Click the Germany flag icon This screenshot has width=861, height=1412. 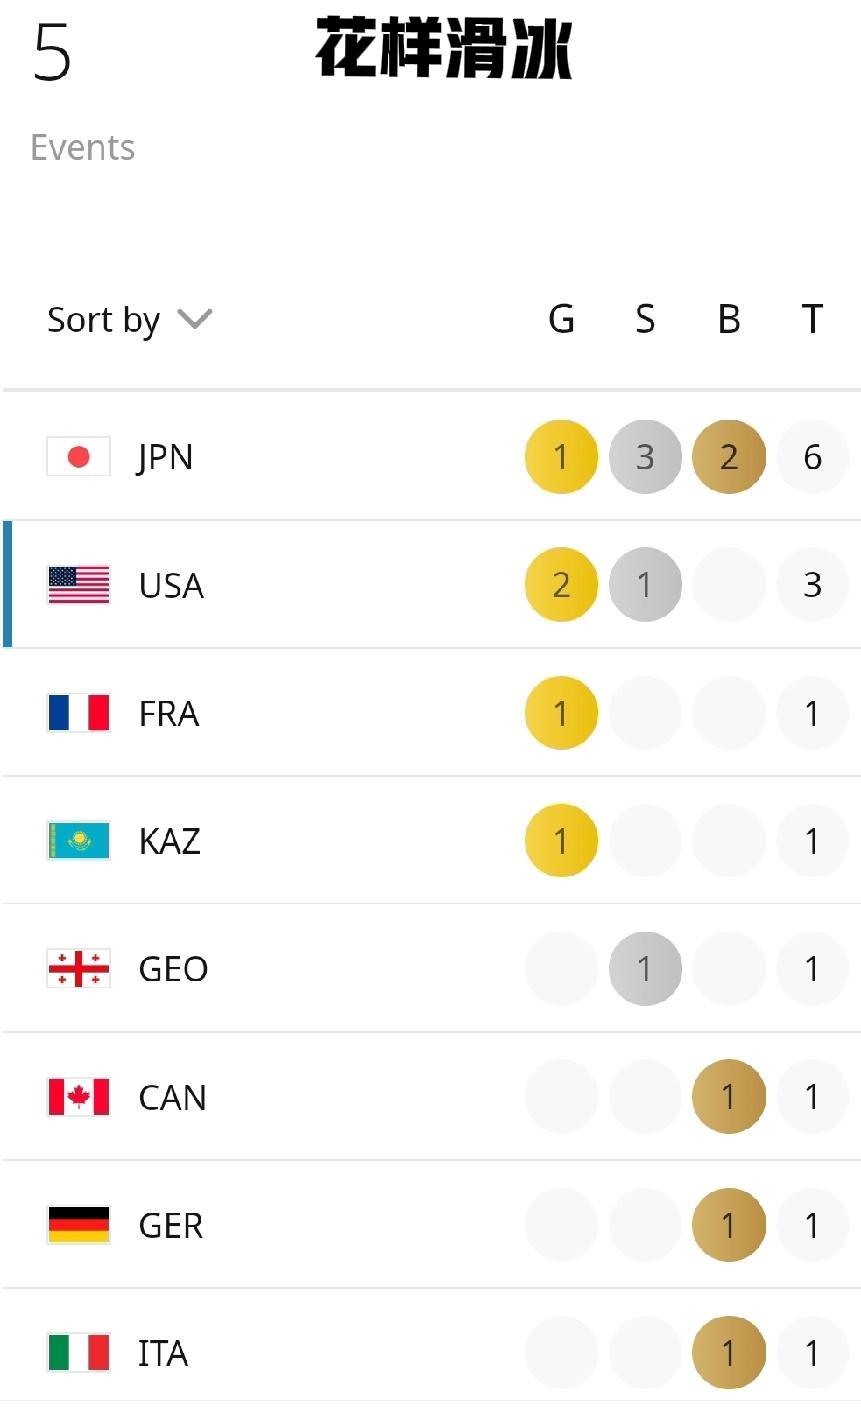click(78, 1225)
